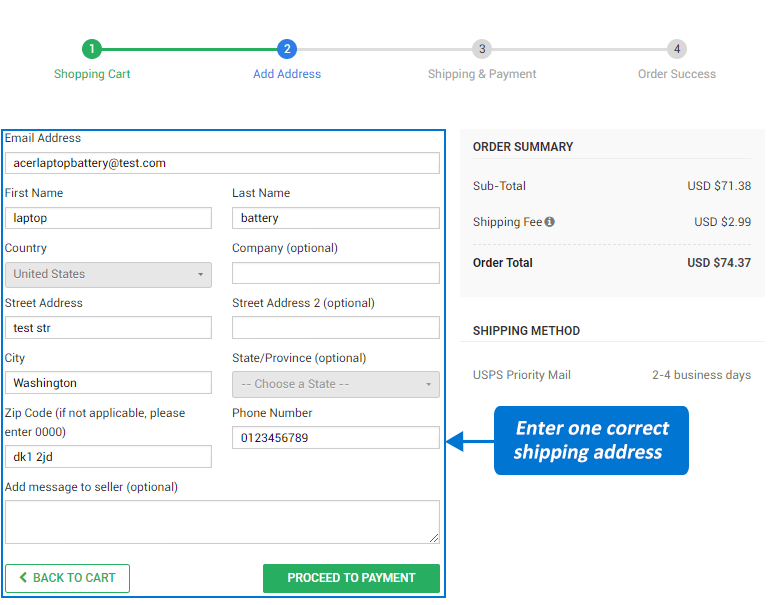Click step 4 Order Success circle
770x605 pixels.
[x=677, y=49]
